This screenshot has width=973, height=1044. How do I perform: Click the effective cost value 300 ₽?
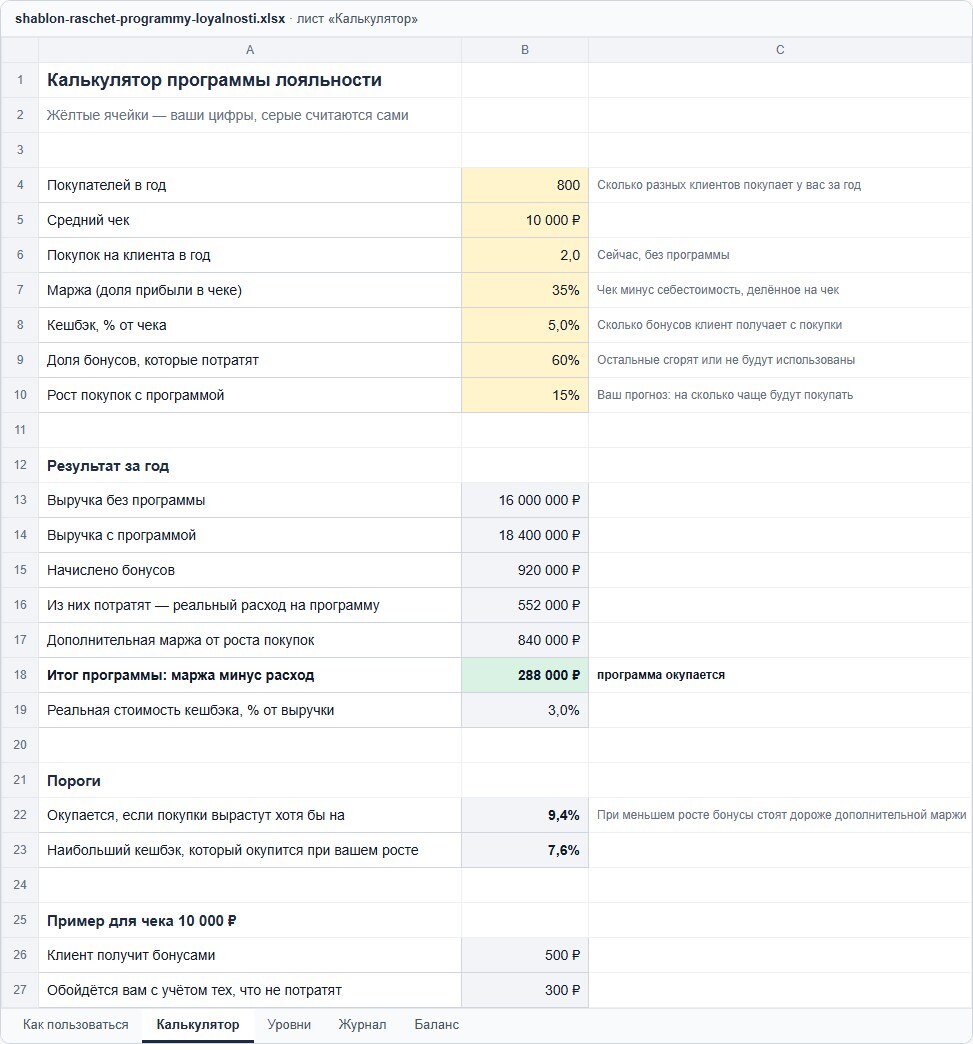tap(525, 990)
